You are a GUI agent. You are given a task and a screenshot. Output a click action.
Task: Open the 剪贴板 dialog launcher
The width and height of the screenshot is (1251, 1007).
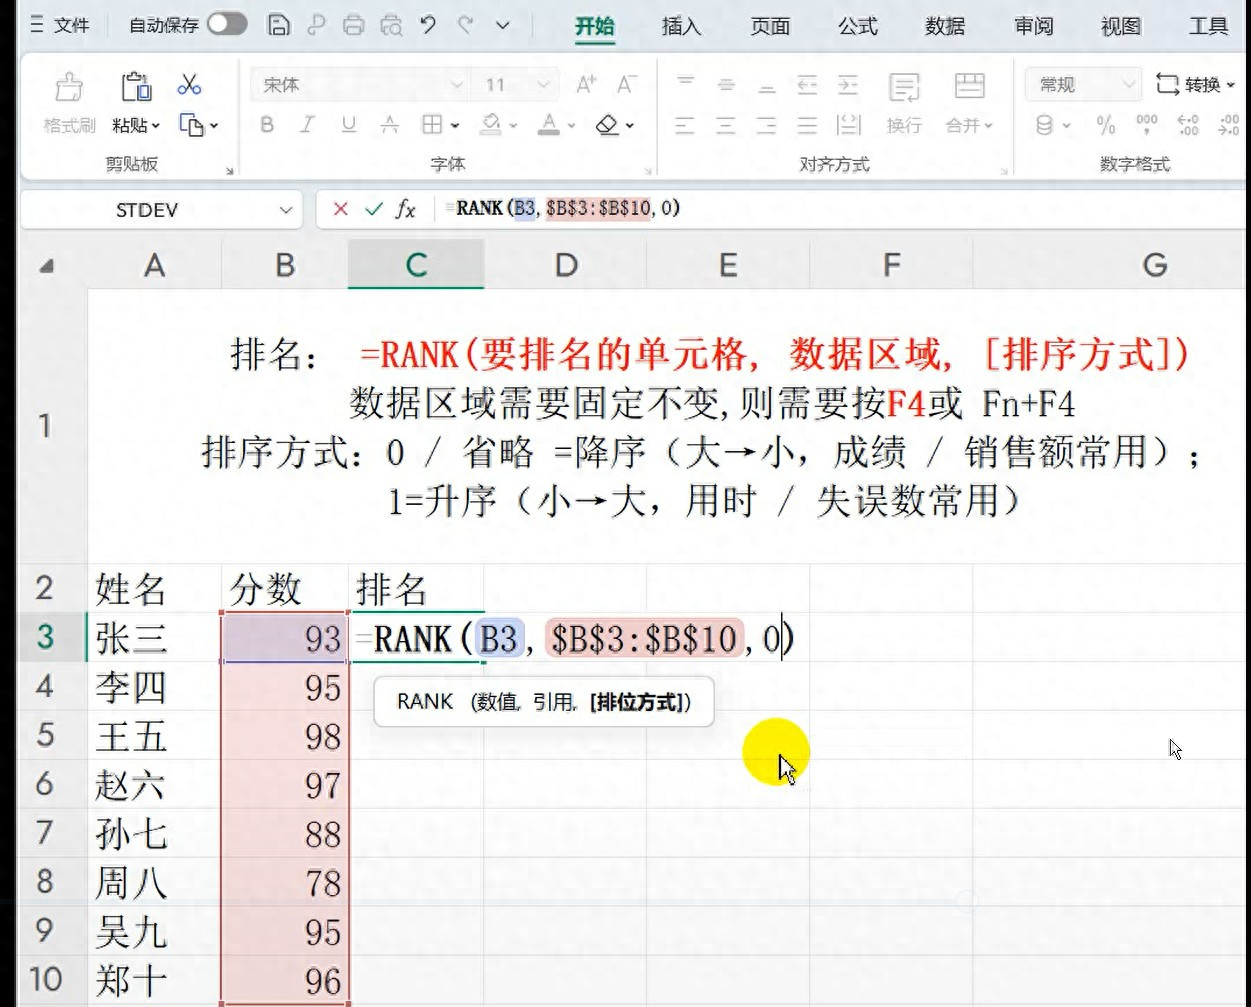[229, 172]
